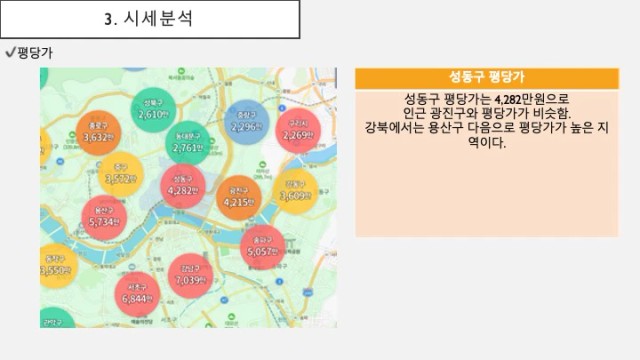Select the 중랑구 2,296만 blue bubble

coord(247,122)
